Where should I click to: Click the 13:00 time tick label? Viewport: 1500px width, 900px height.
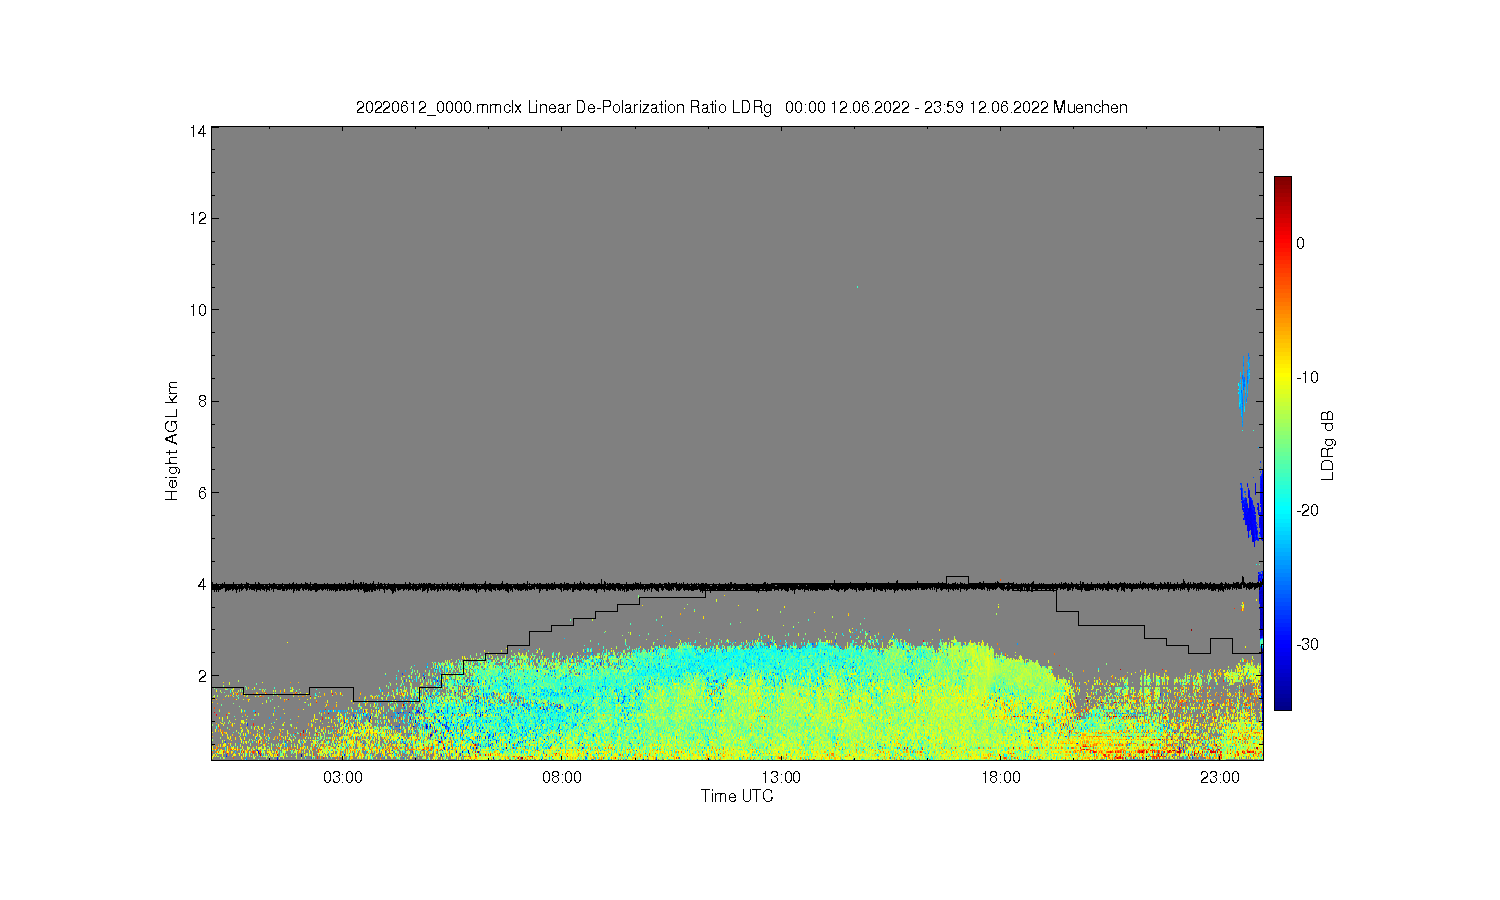point(781,778)
